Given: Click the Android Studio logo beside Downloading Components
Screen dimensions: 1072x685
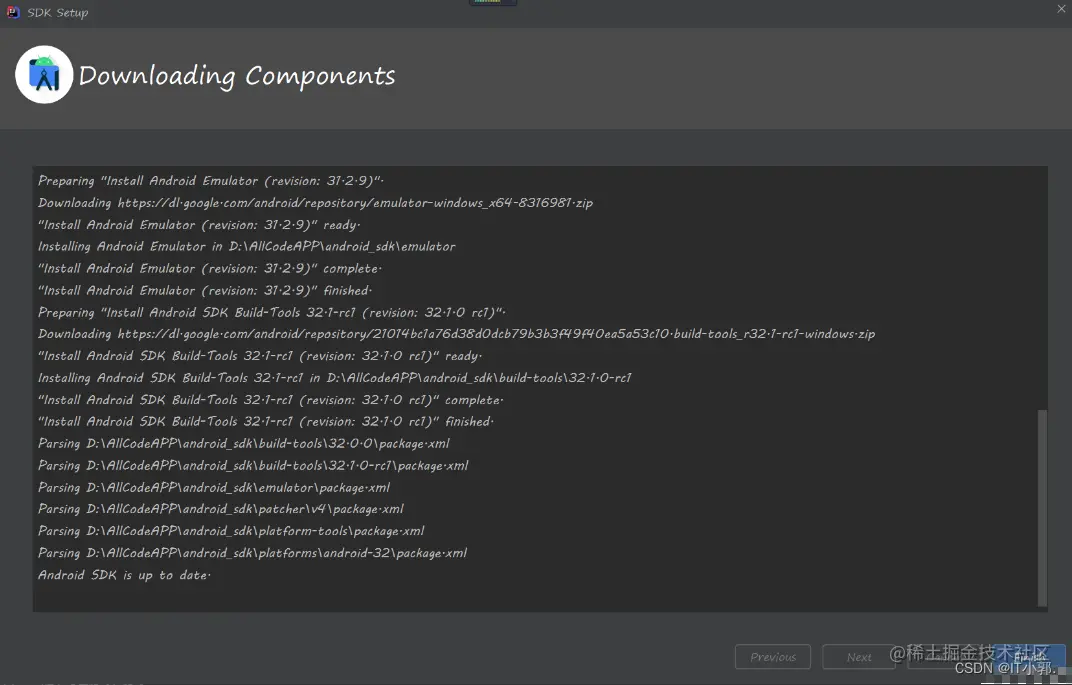Looking at the screenshot, I should tap(44, 75).
